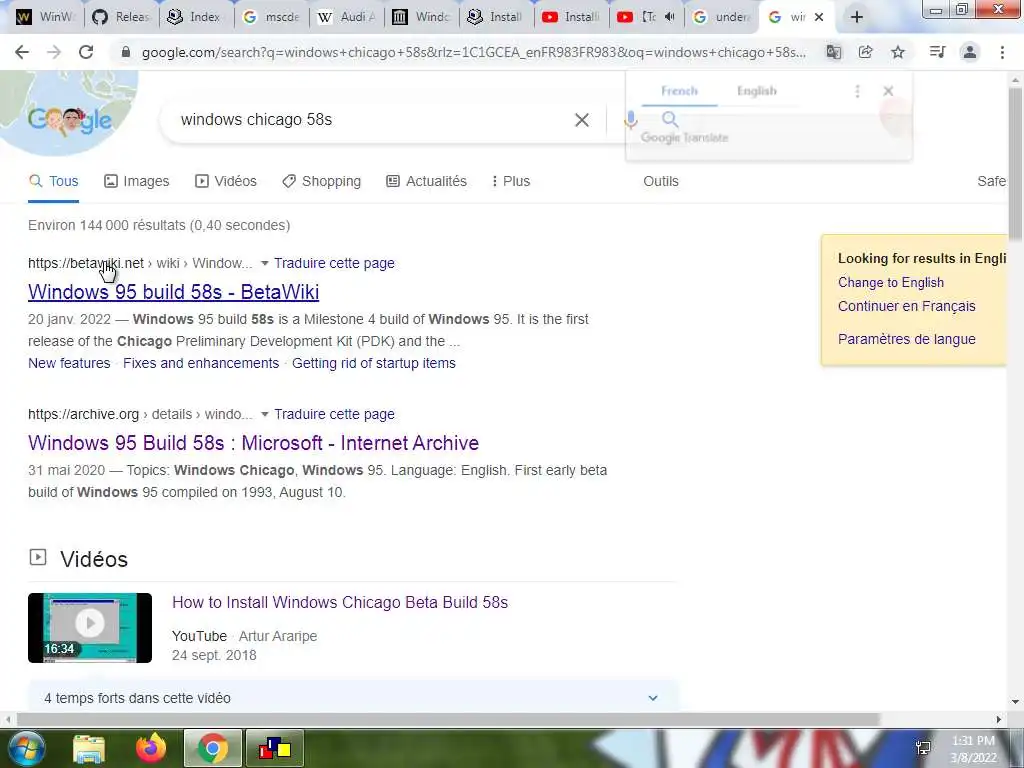This screenshot has height=768, width=1024.
Task: Open the media control icon in toolbar
Action: [x=937, y=52]
